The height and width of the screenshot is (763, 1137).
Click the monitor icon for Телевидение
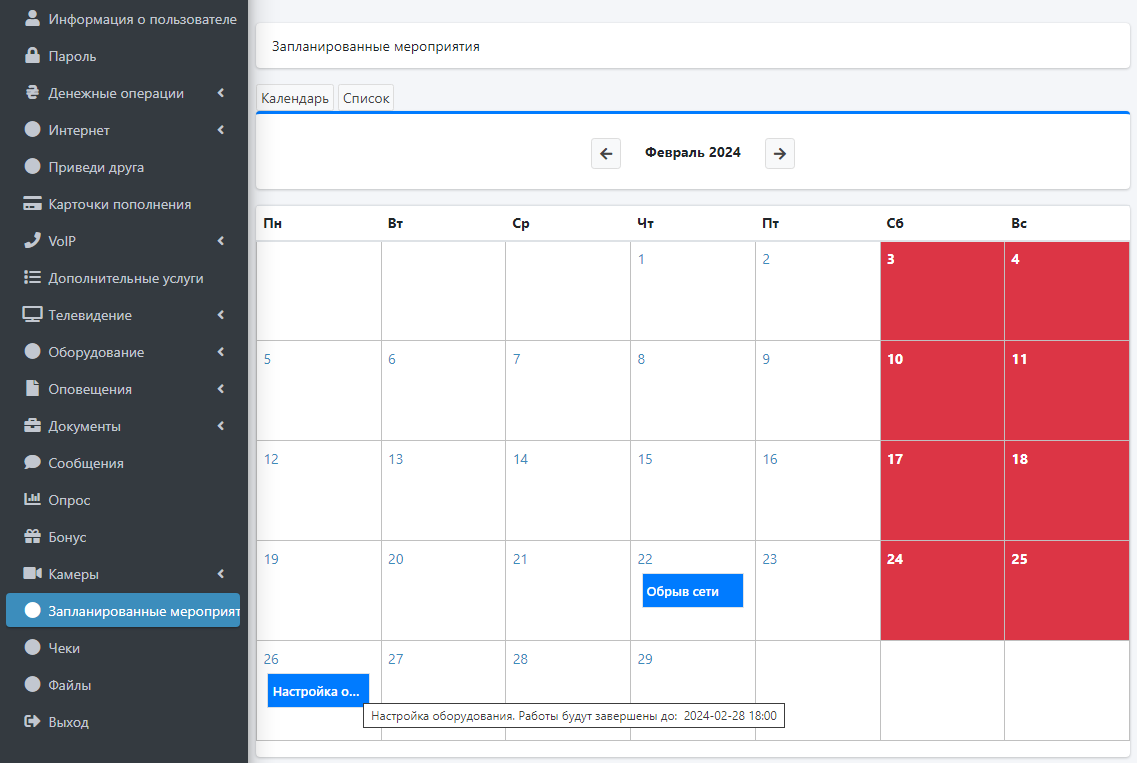coord(32,315)
